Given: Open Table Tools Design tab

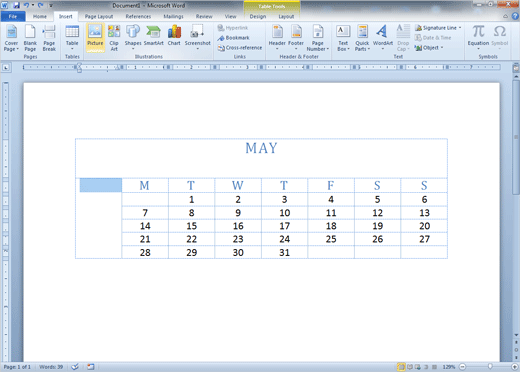Looking at the screenshot, I should [258, 16].
